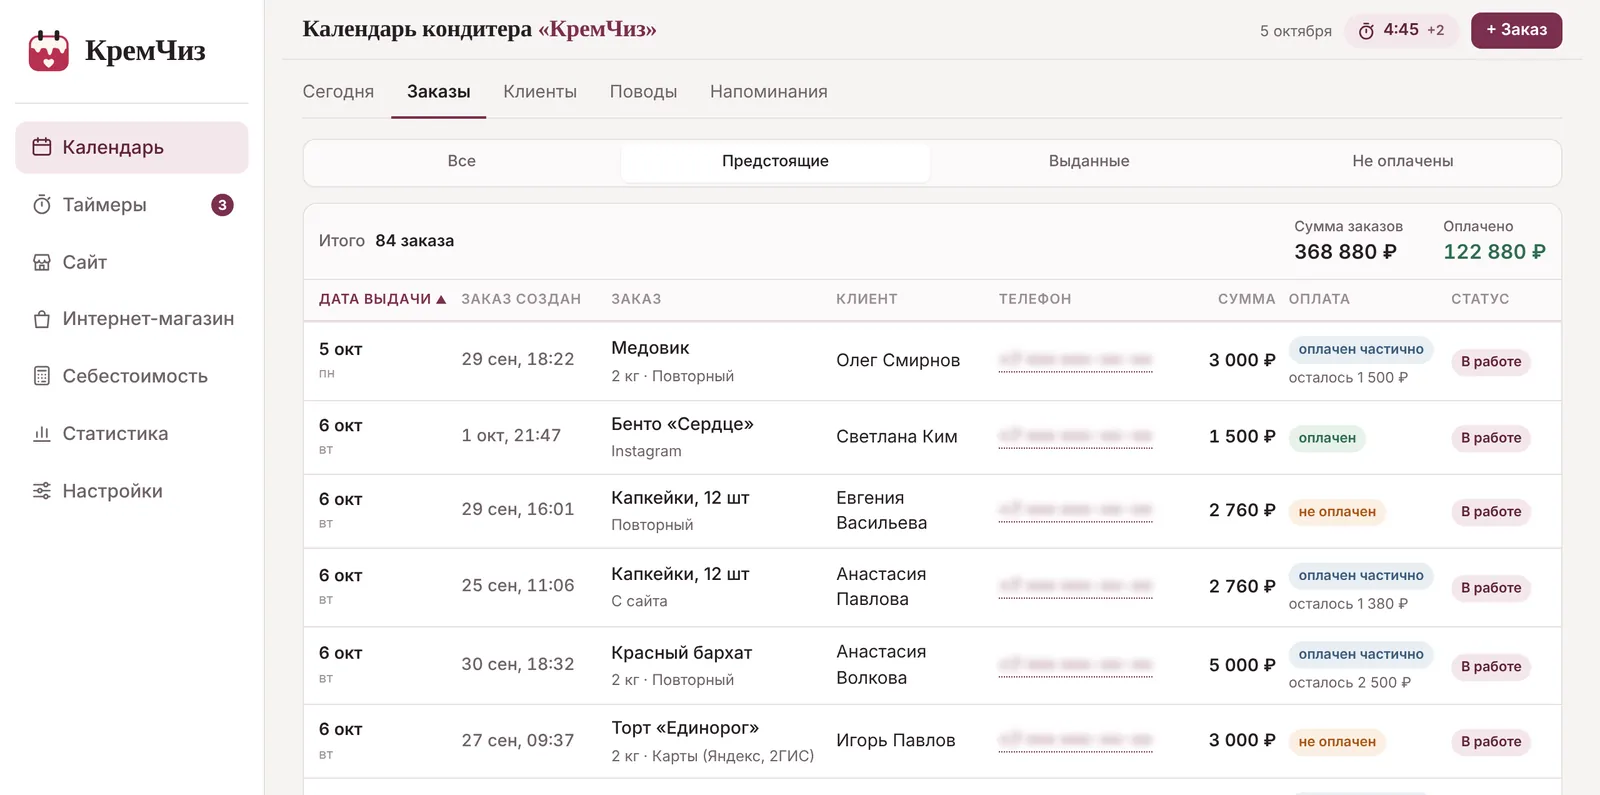
Task: Click the 5 октября date label
Action: (x=1296, y=31)
